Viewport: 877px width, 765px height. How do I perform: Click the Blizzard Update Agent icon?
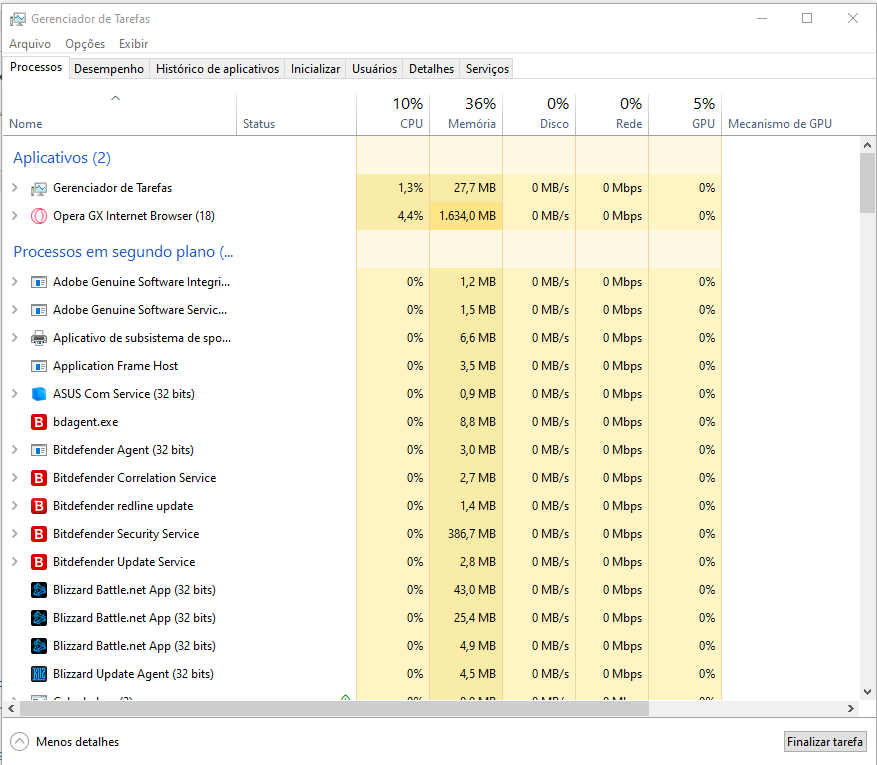39,673
